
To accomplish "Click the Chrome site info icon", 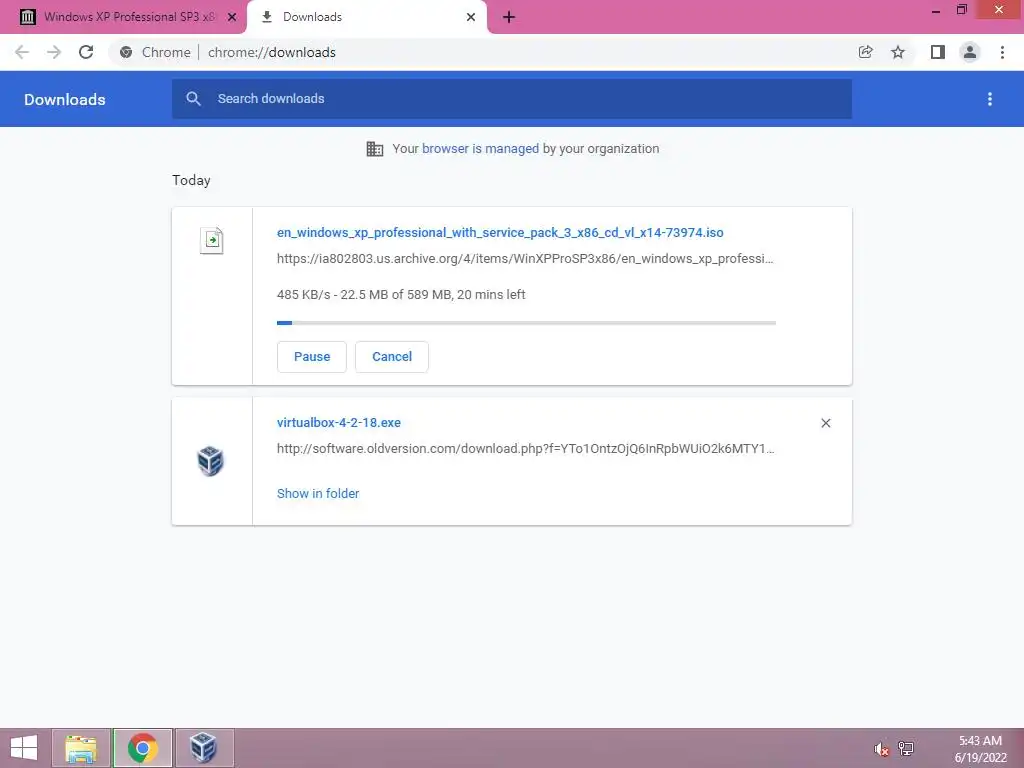I will 126,52.
